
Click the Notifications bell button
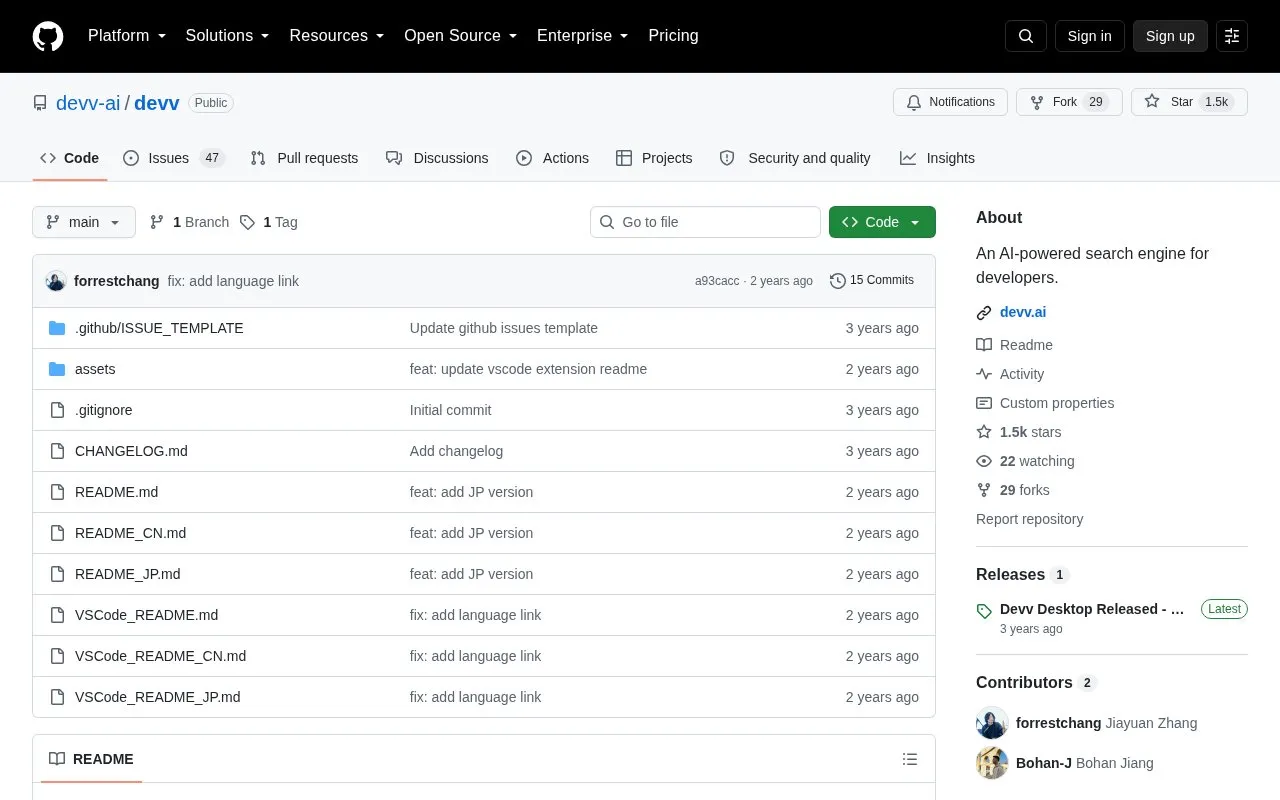[950, 102]
